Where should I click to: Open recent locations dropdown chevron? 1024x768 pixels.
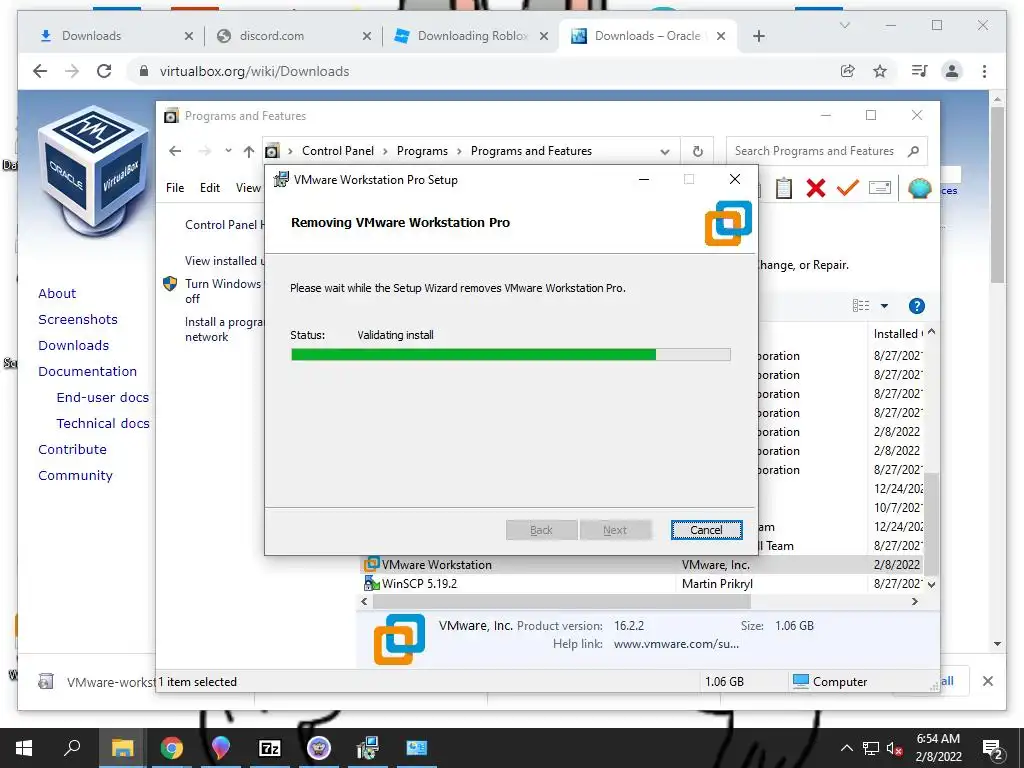click(x=228, y=151)
